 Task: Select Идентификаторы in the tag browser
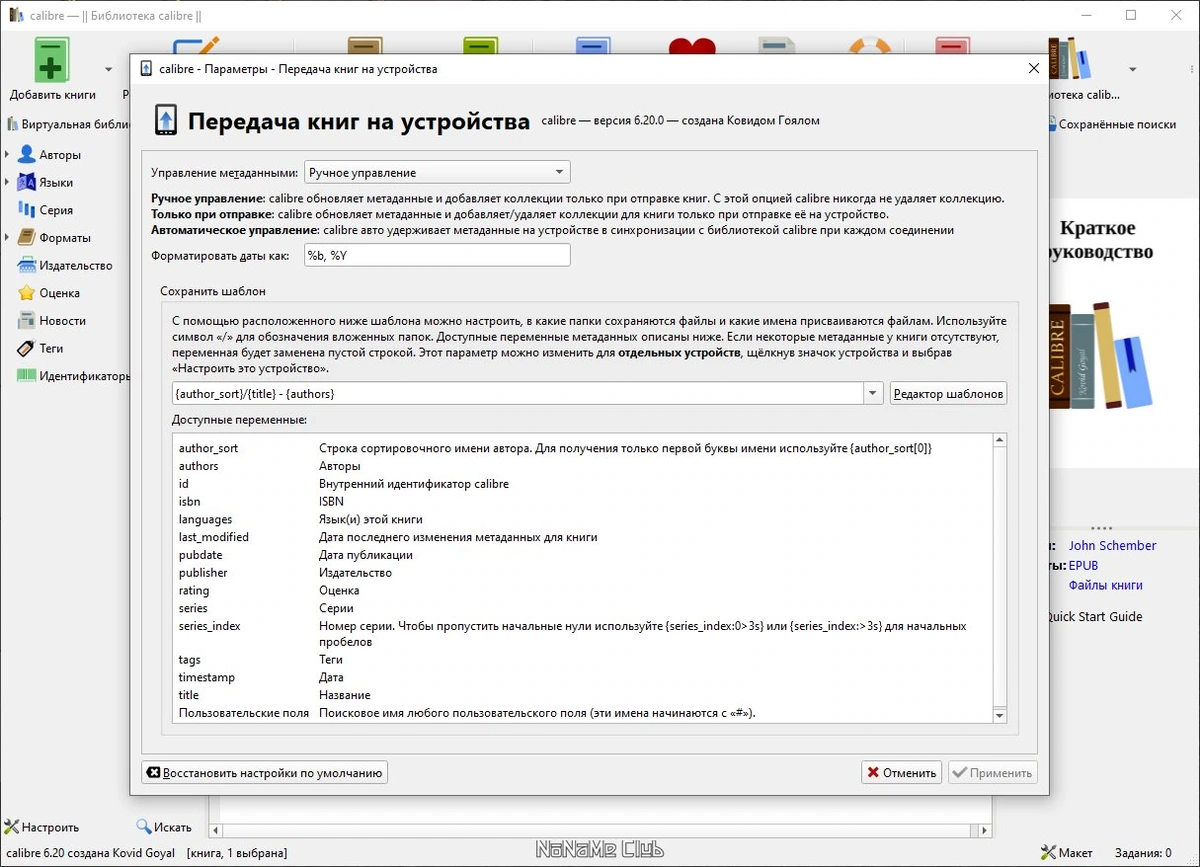[73, 376]
